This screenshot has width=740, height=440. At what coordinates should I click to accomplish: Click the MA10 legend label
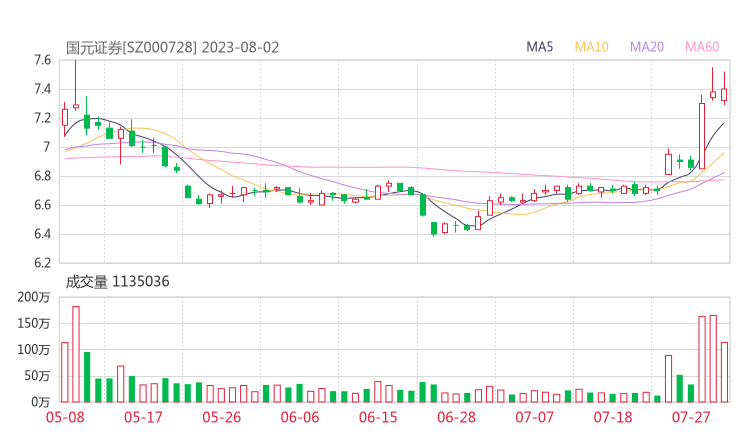[x=591, y=47]
